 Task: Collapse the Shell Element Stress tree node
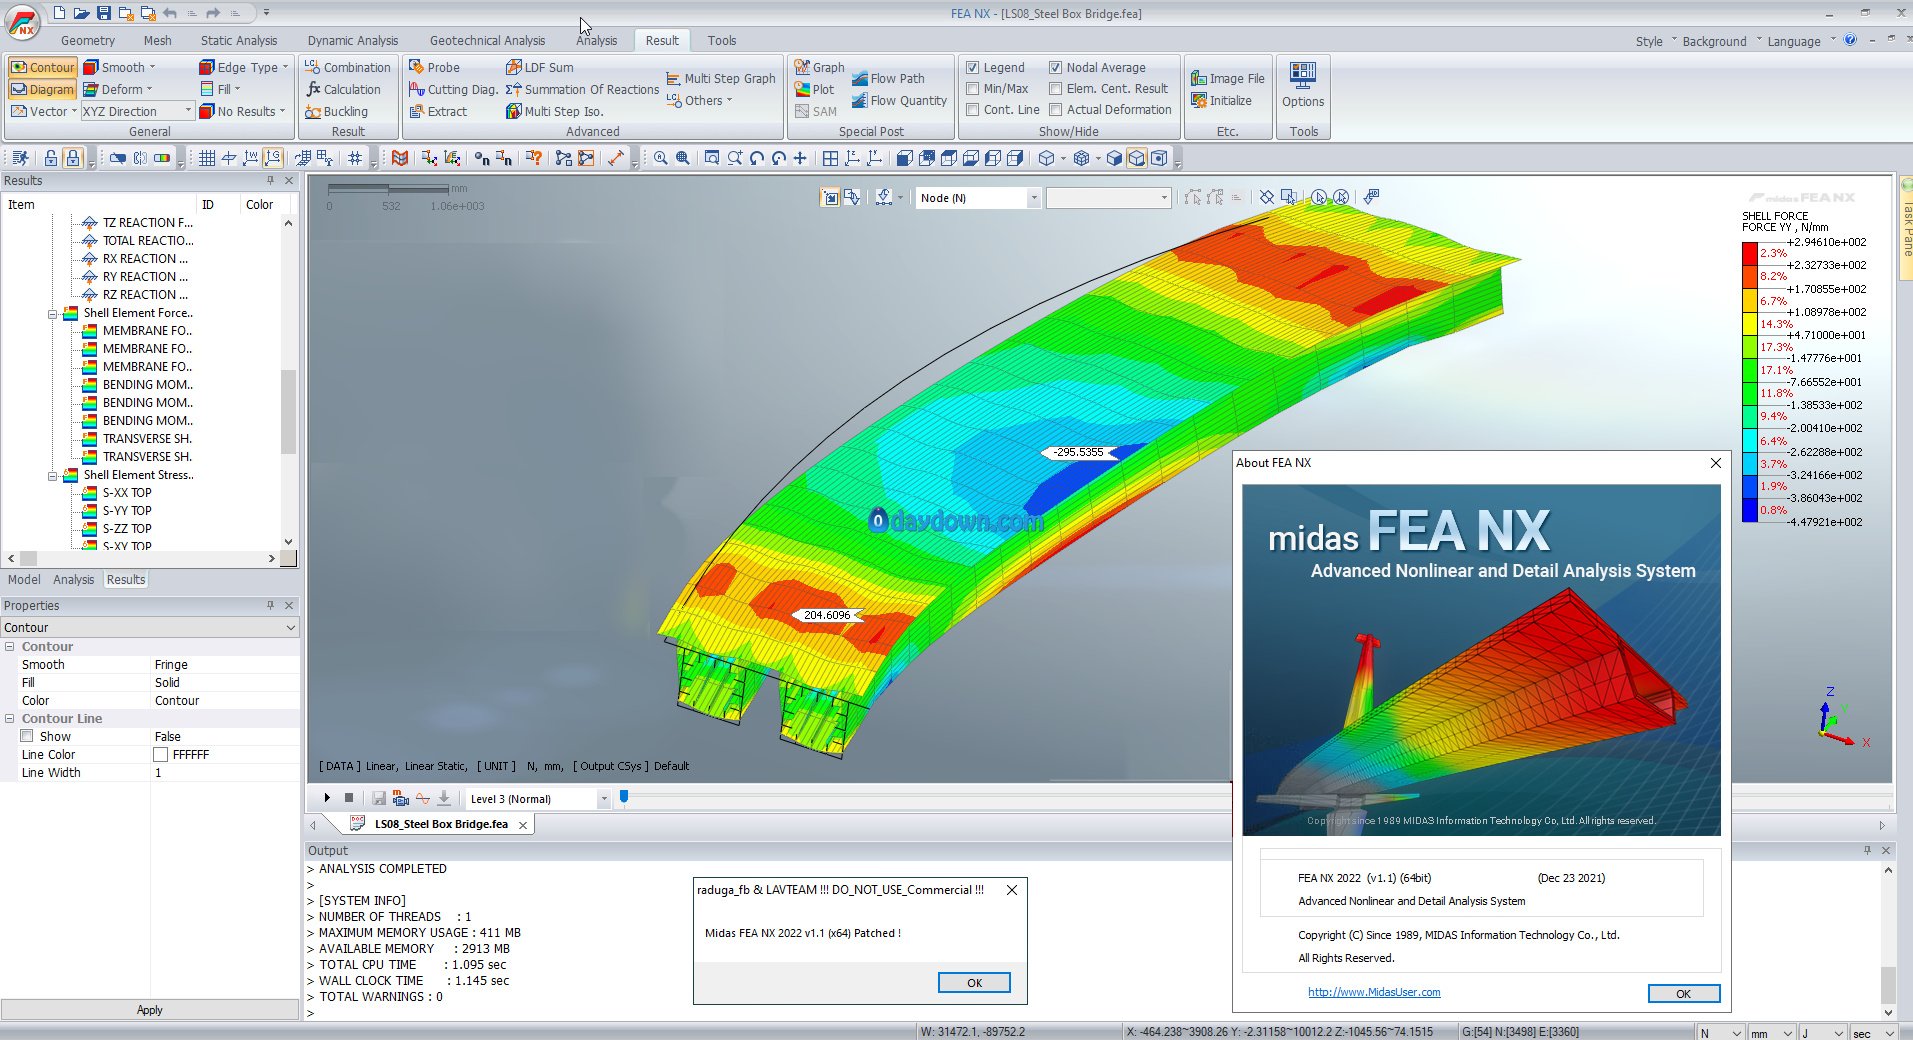coord(53,475)
